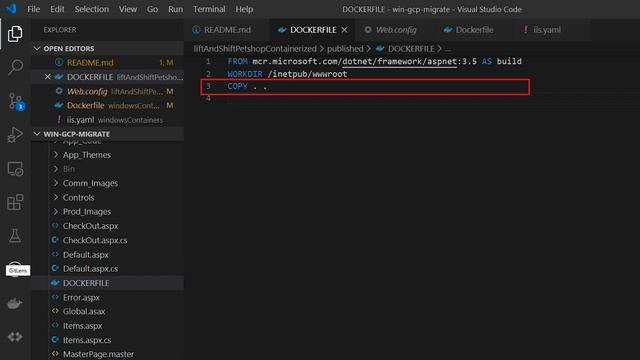Select DOCKERFILE in the file tree
This screenshot has height=360, width=640.
[x=107, y=283]
